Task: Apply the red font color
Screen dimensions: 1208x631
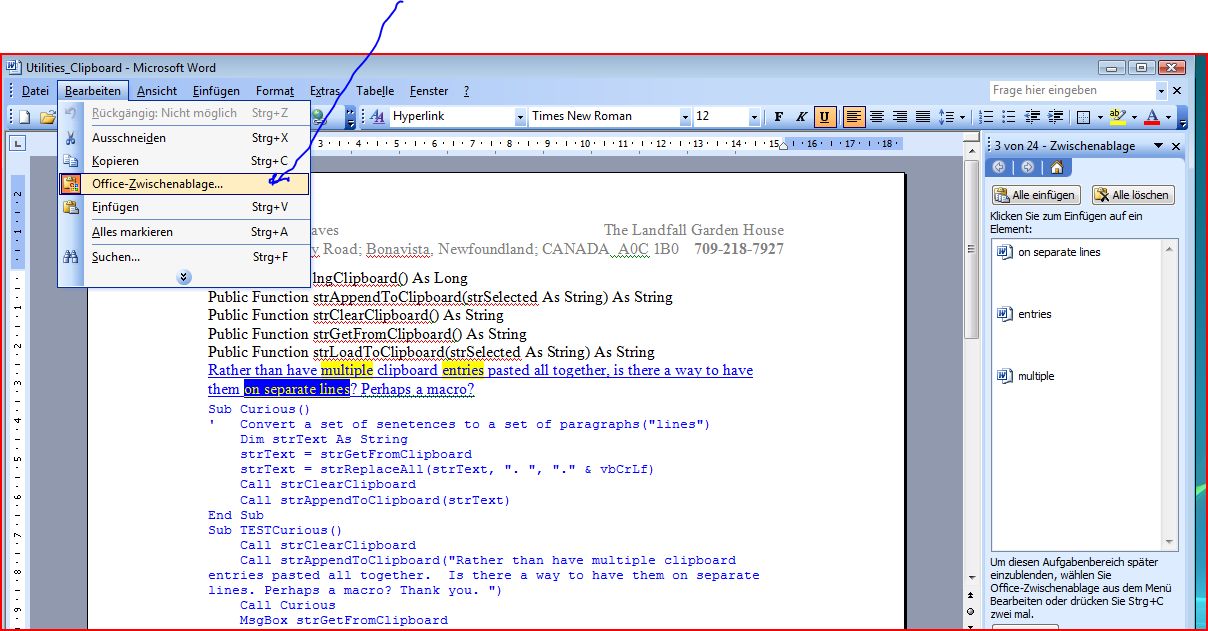Action: (x=1152, y=117)
